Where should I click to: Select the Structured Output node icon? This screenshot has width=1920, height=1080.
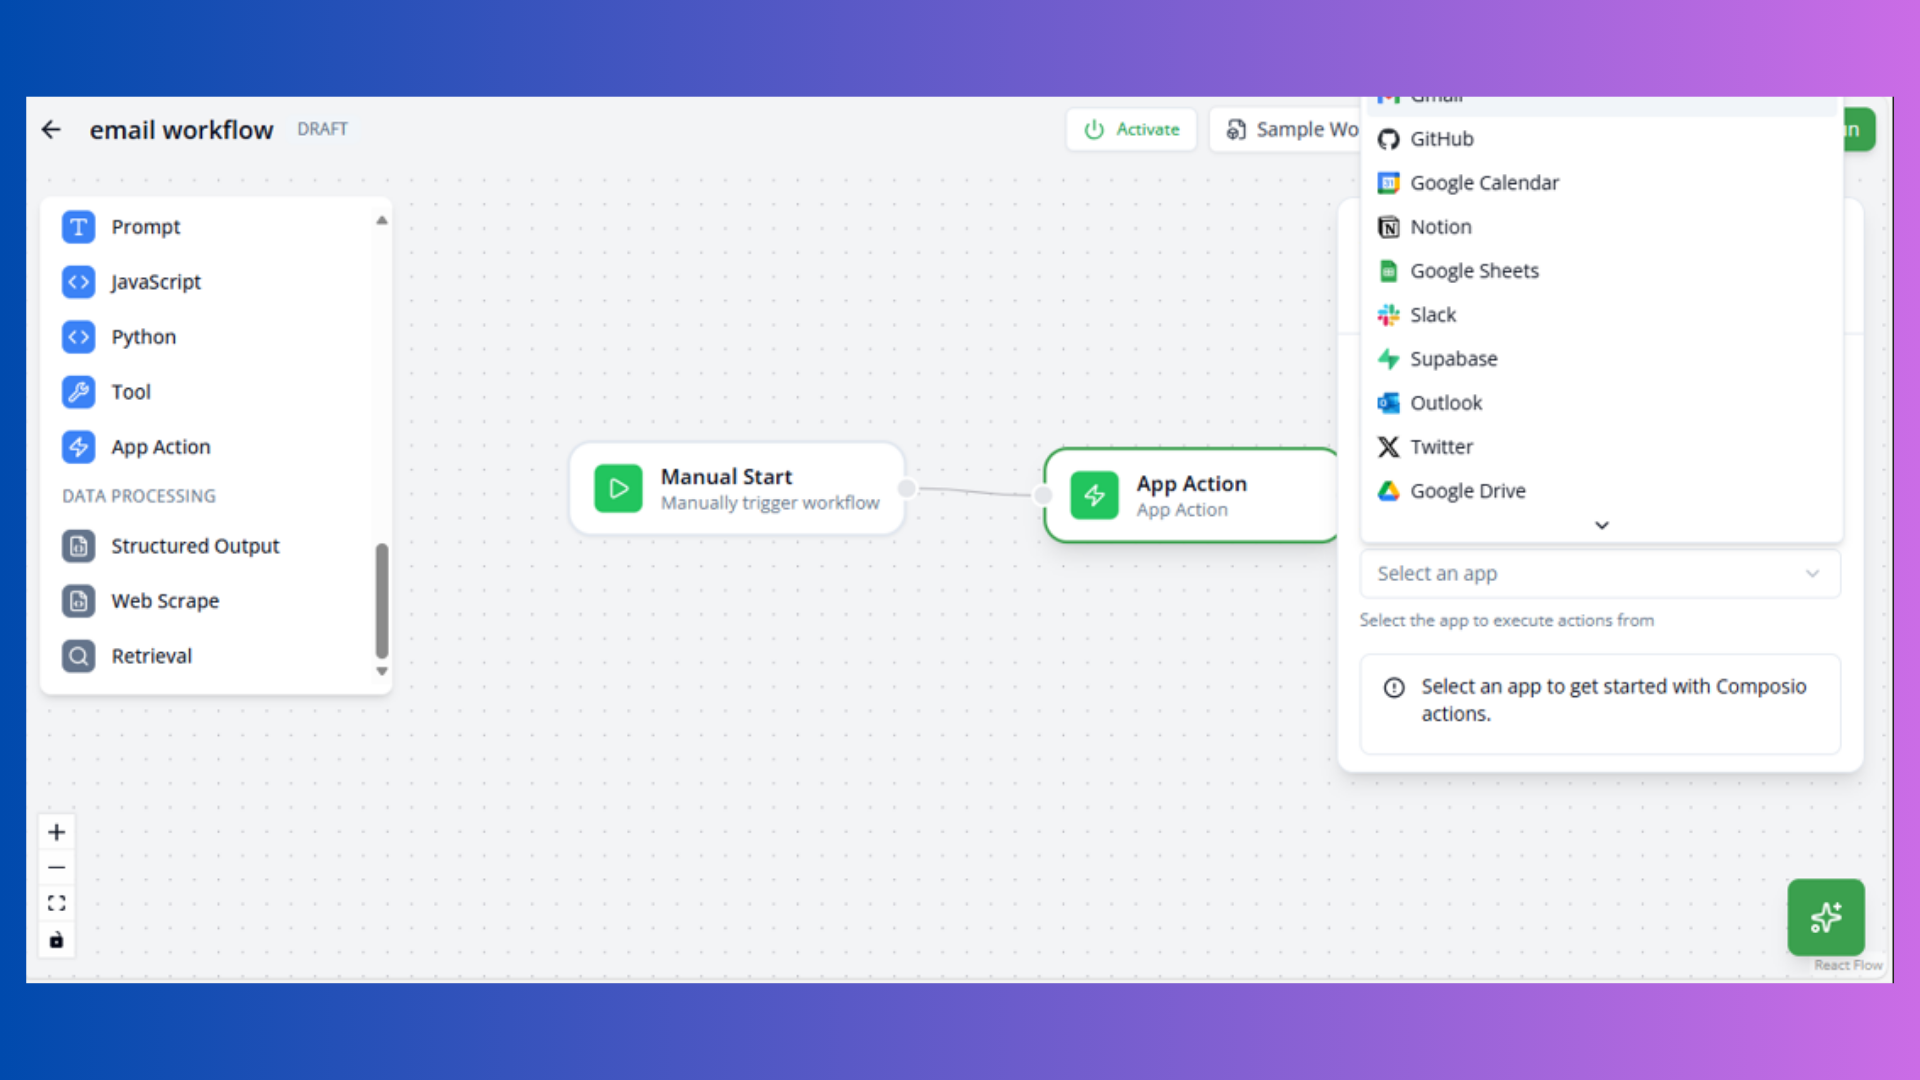pyautogui.click(x=78, y=546)
